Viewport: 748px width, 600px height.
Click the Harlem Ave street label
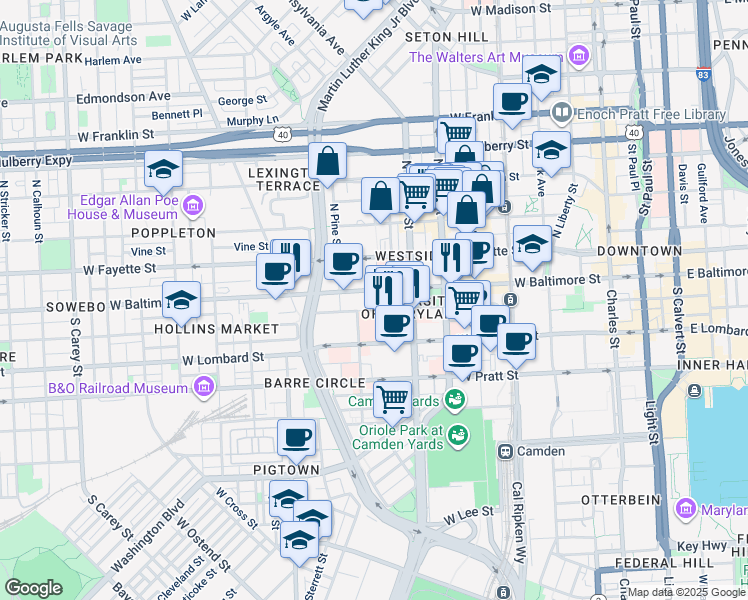click(x=113, y=60)
